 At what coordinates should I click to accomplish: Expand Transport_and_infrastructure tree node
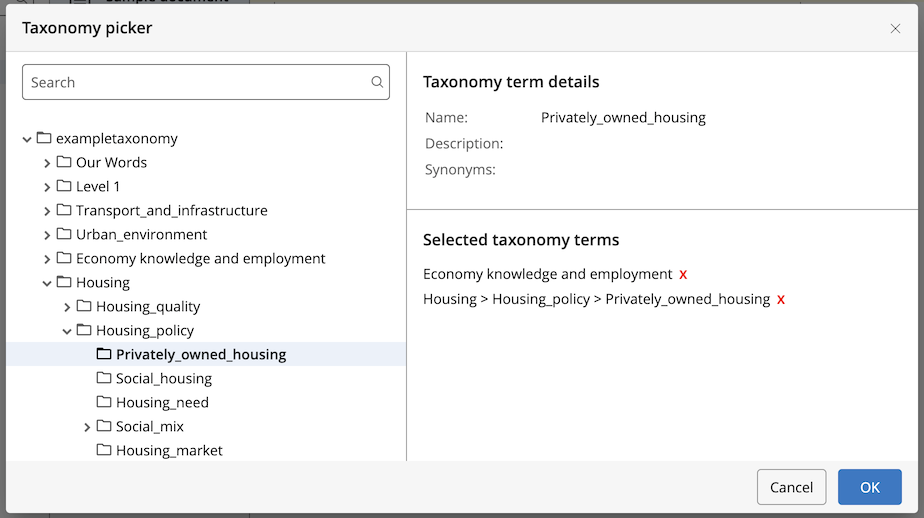[47, 211]
